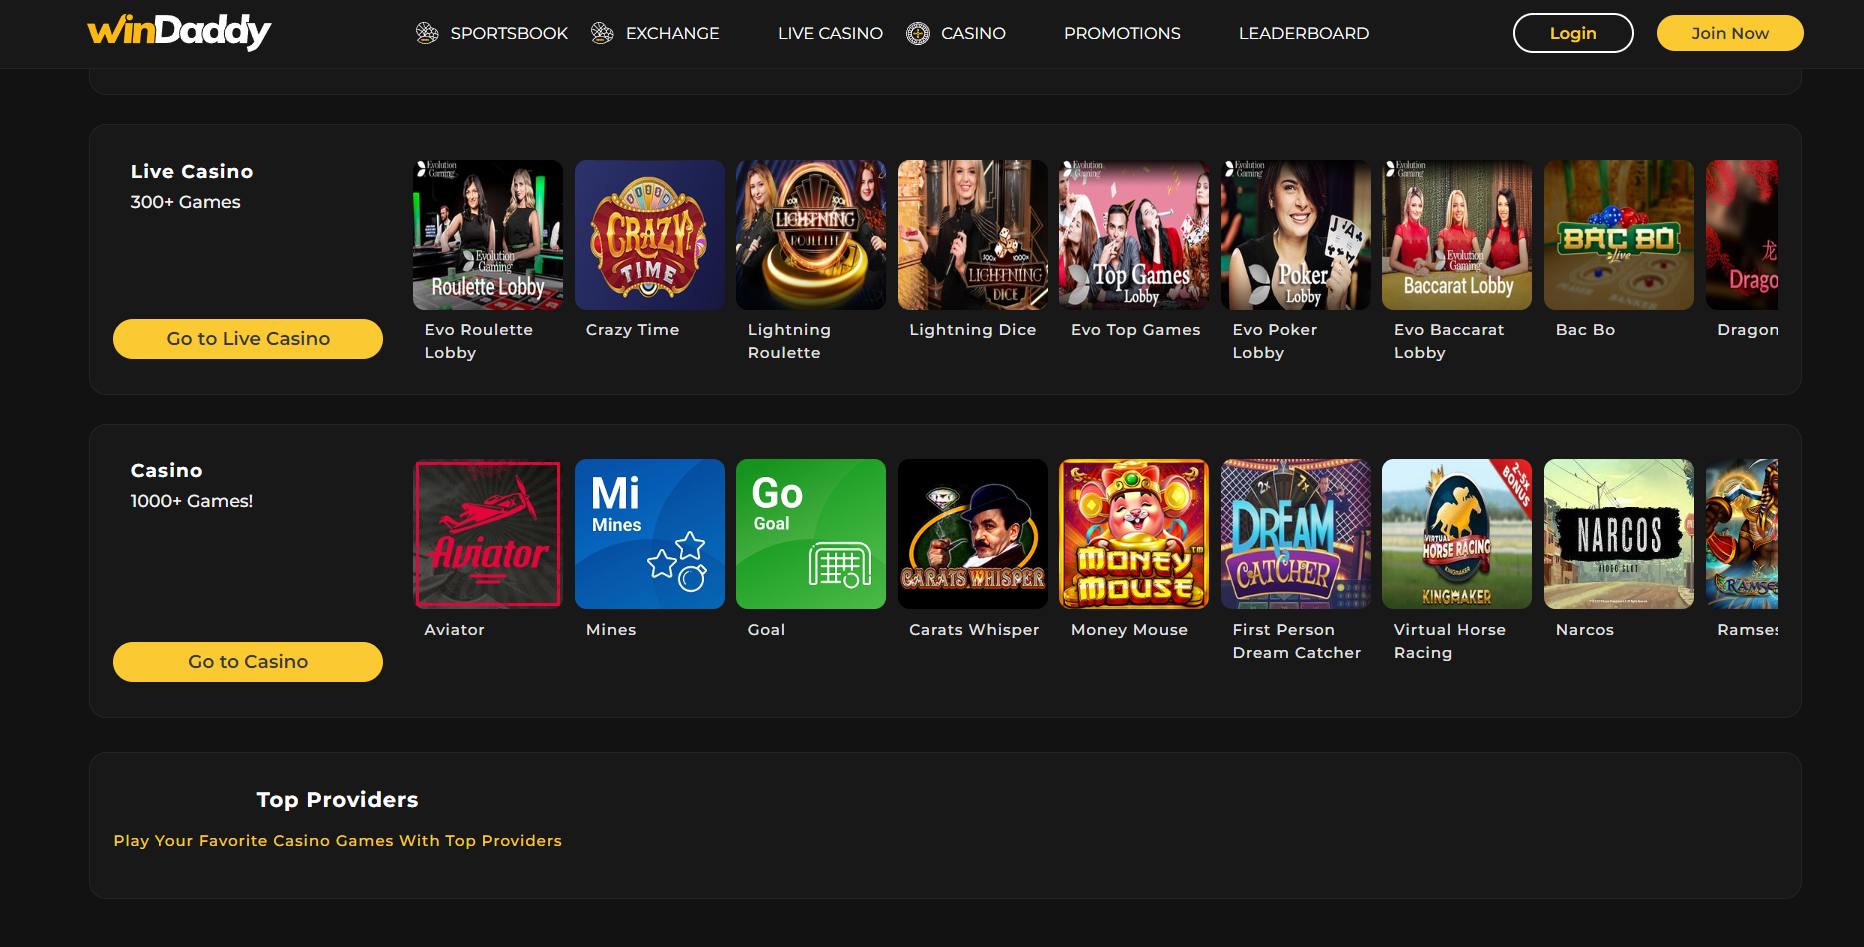Open the Leaderboard page
This screenshot has width=1864, height=947.
pos(1304,33)
